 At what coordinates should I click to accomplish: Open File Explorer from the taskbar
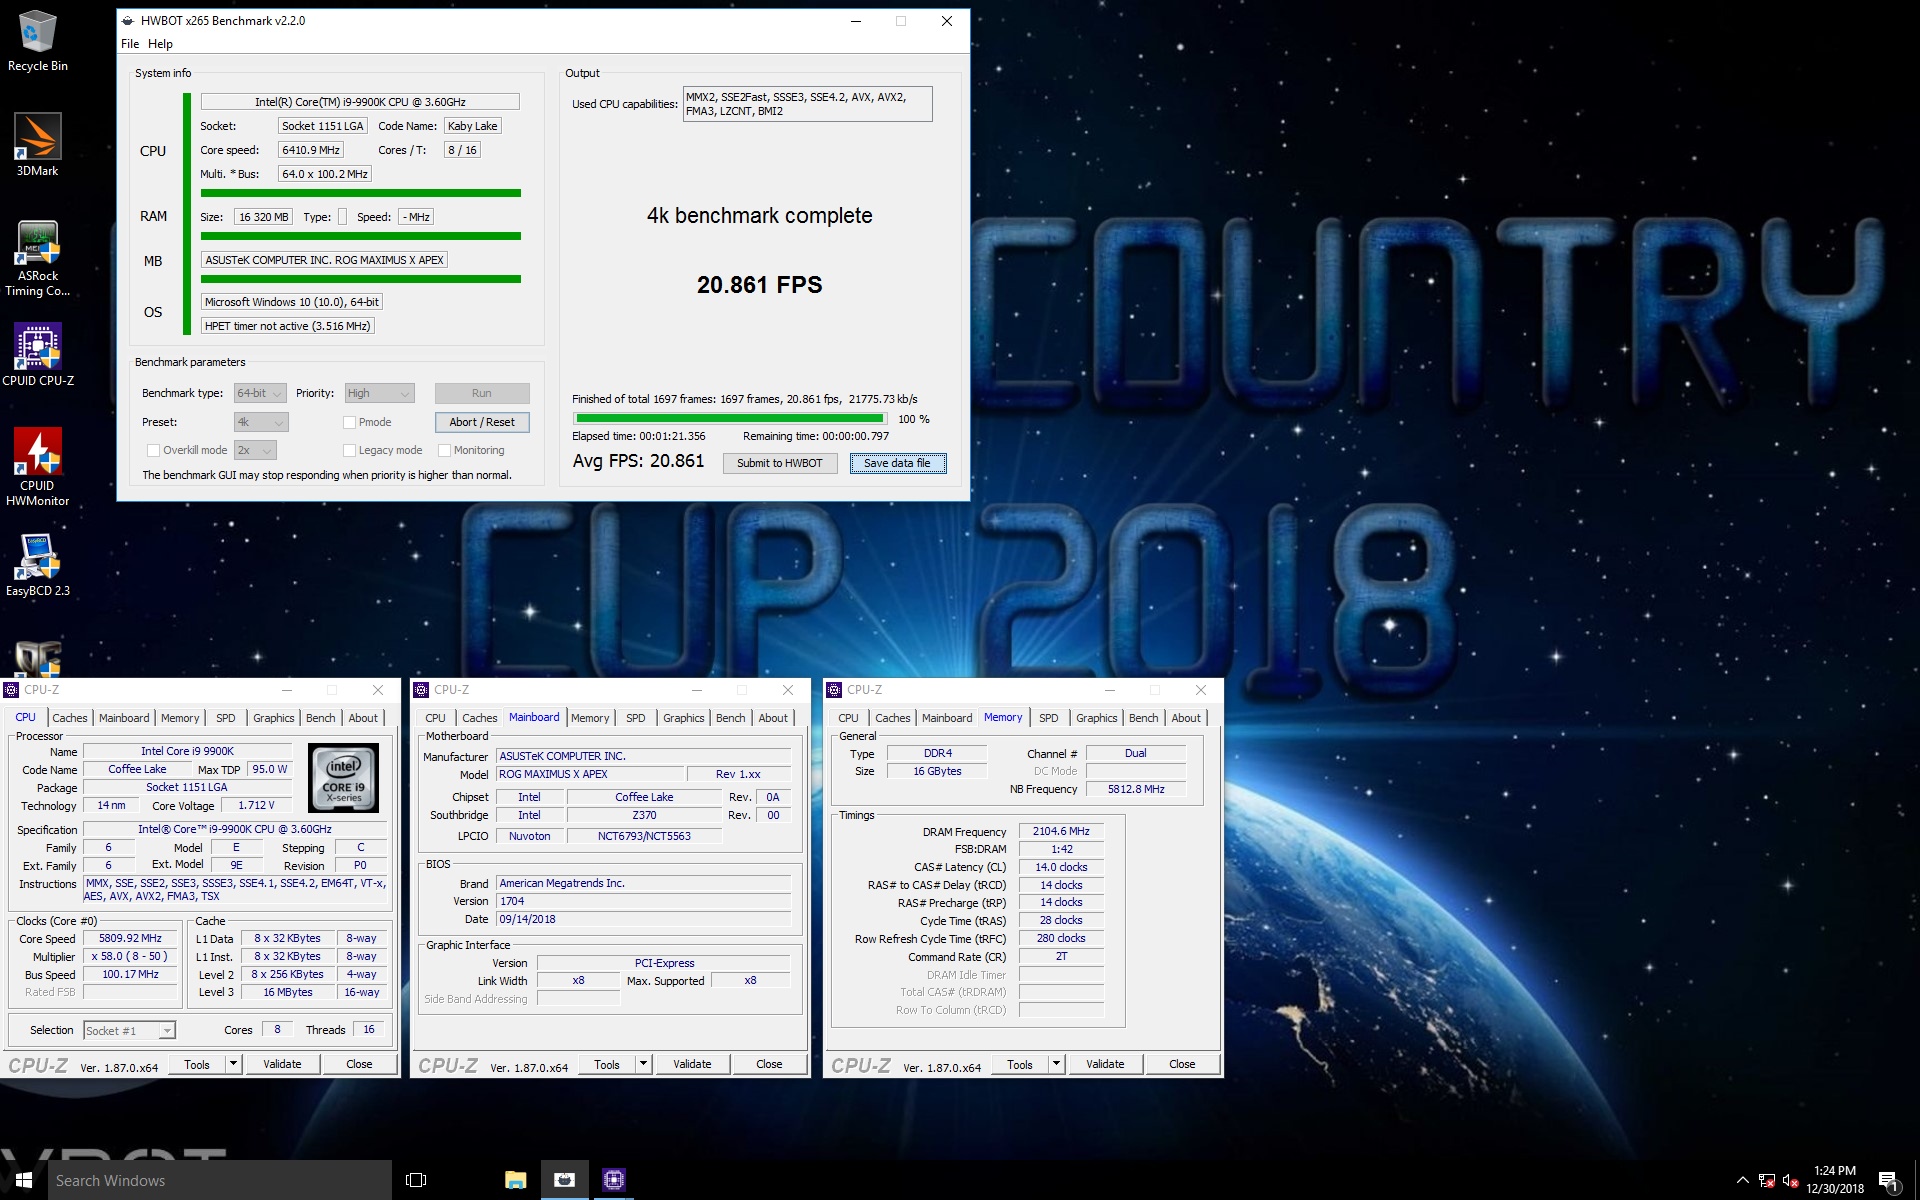(x=515, y=1180)
